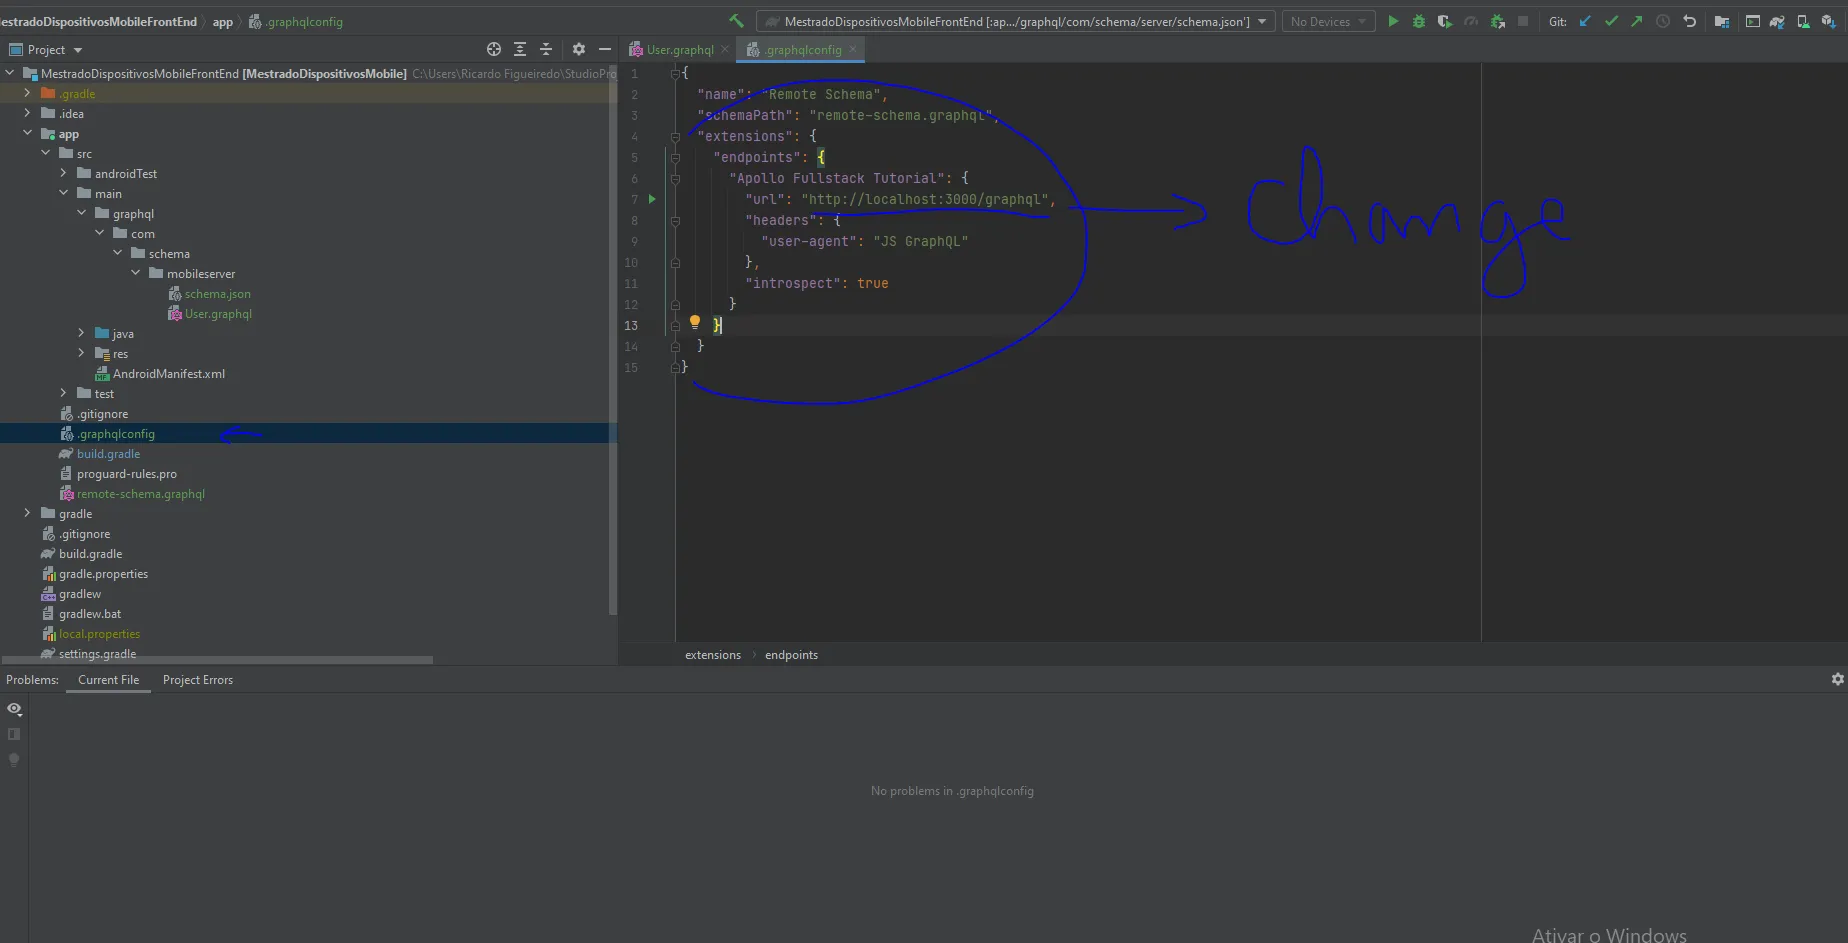The image size is (1848, 943).
Task: Expand the java folder in tree
Action: (x=81, y=333)
